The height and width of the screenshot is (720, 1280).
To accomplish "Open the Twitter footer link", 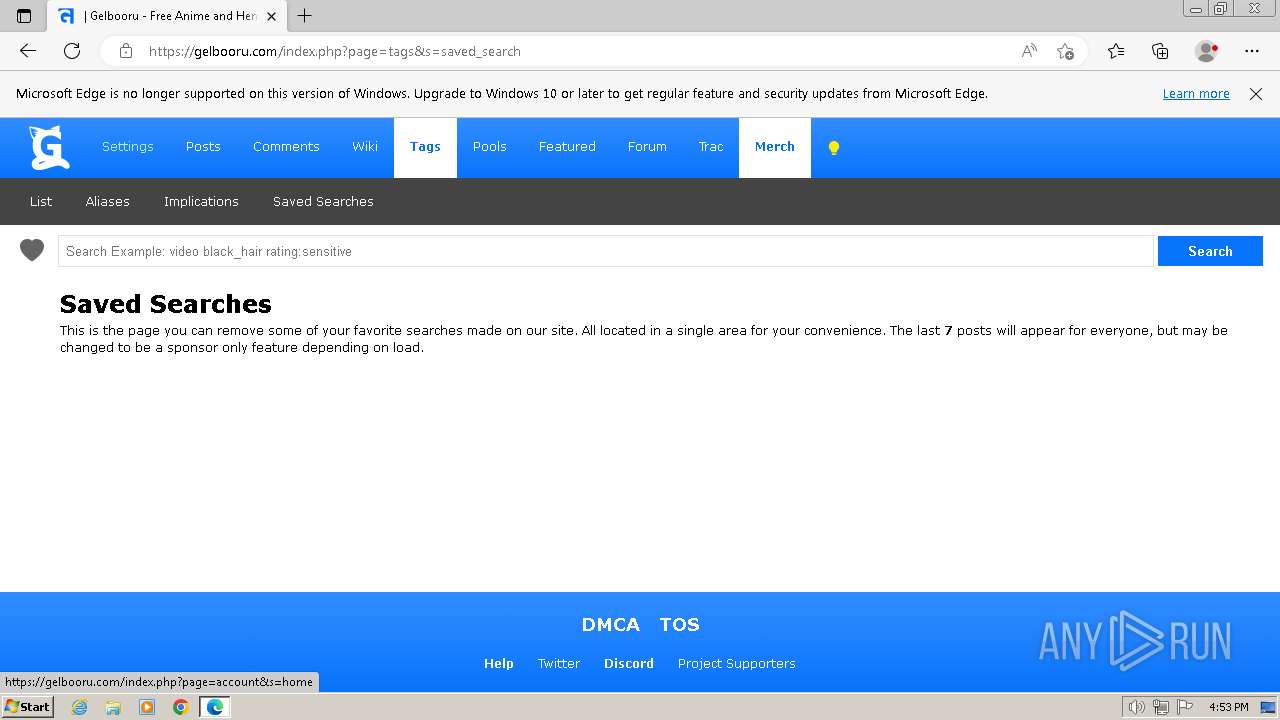I will (559, 664).
